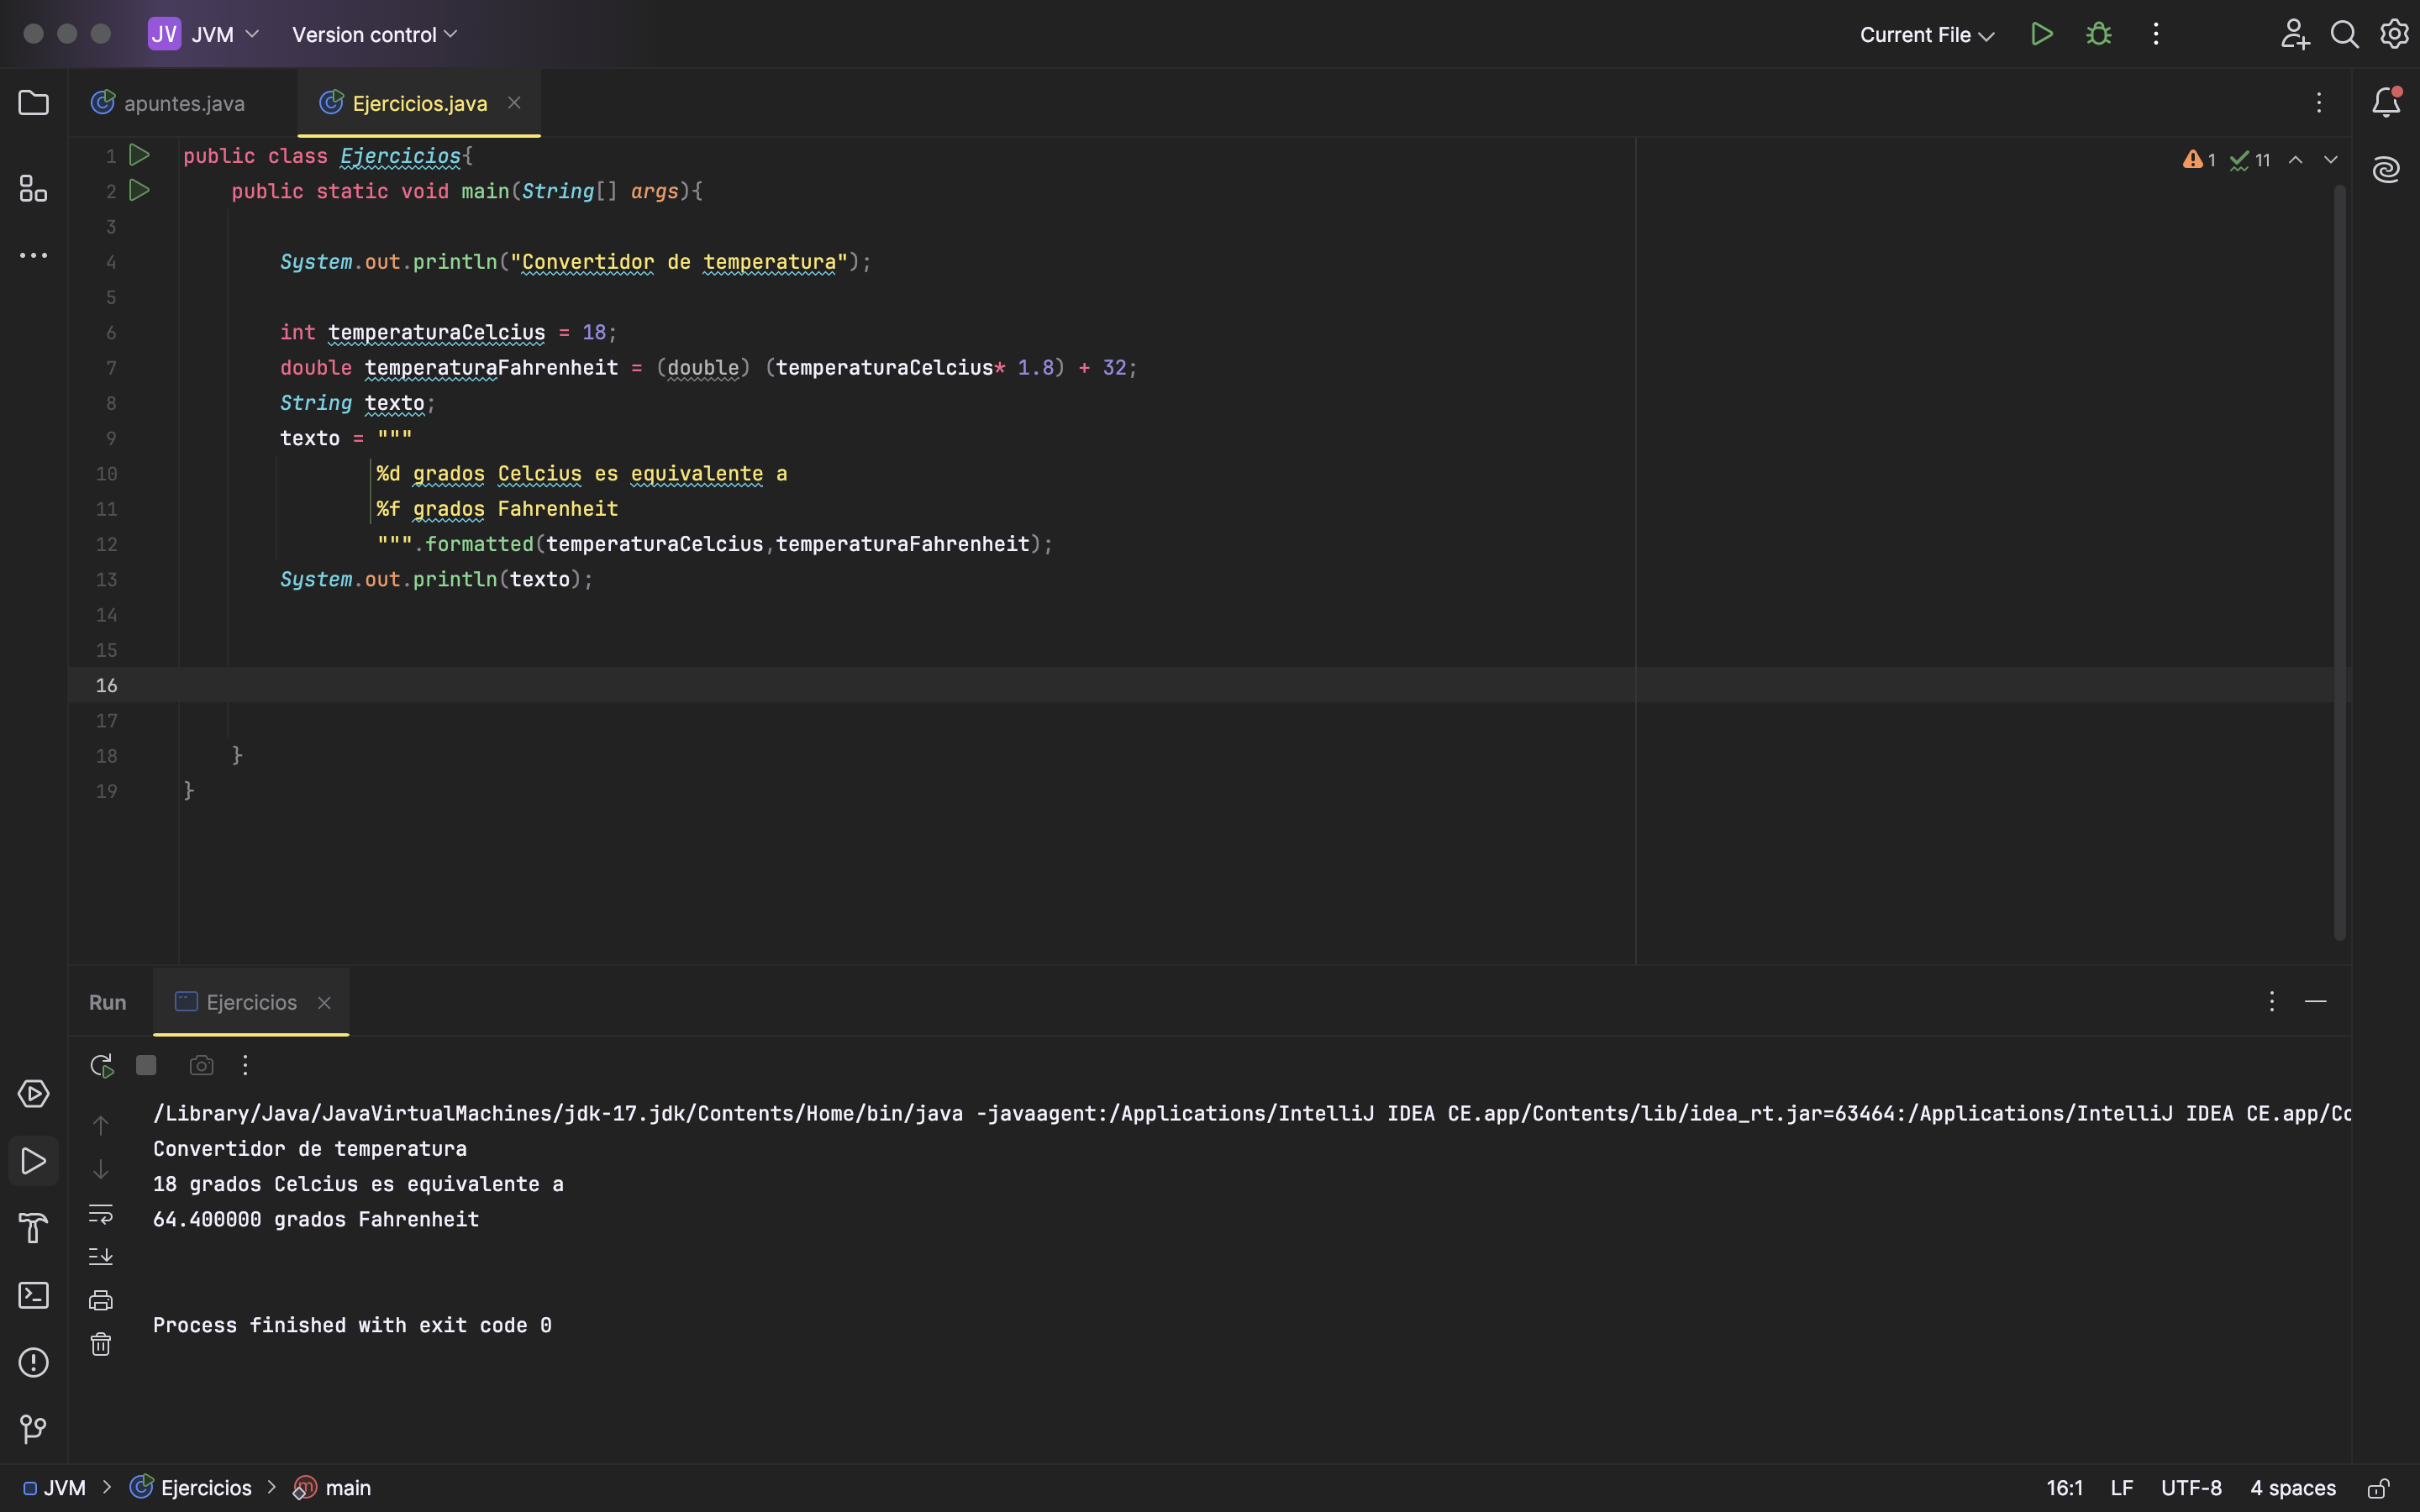Screen dimensions: 2420x1512
Task: Capture thread dump camera icon
Action: pyautogui.click(x=201, y=1065)
